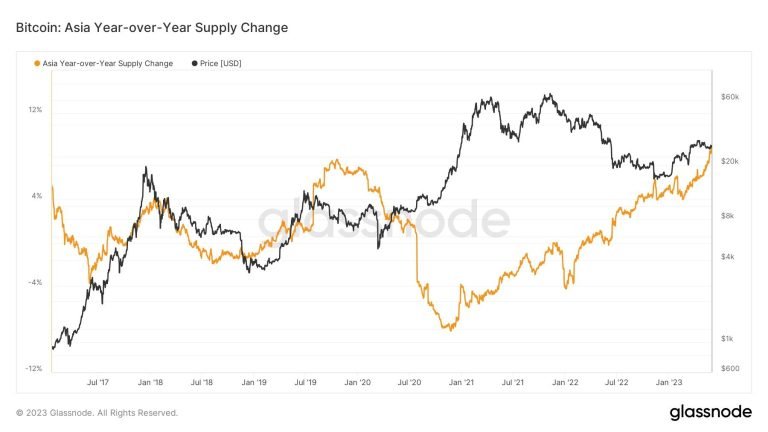Select the Jan '23 x-axis marker
This screenshot has height=432, width=768.
tap(670, 382)
